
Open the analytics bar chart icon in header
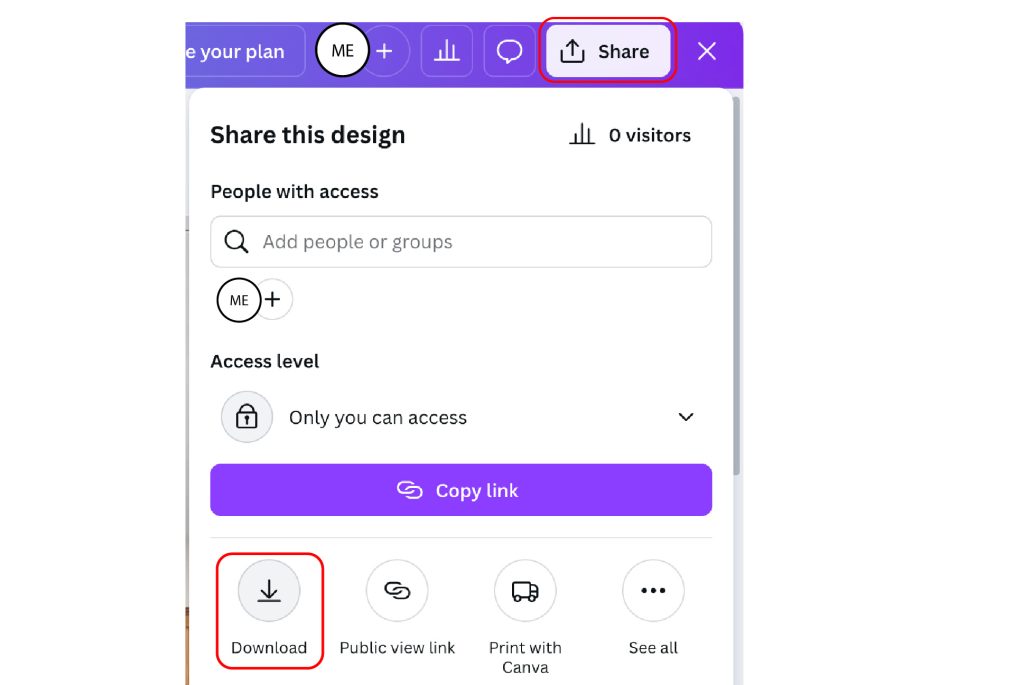pos(447,51)
